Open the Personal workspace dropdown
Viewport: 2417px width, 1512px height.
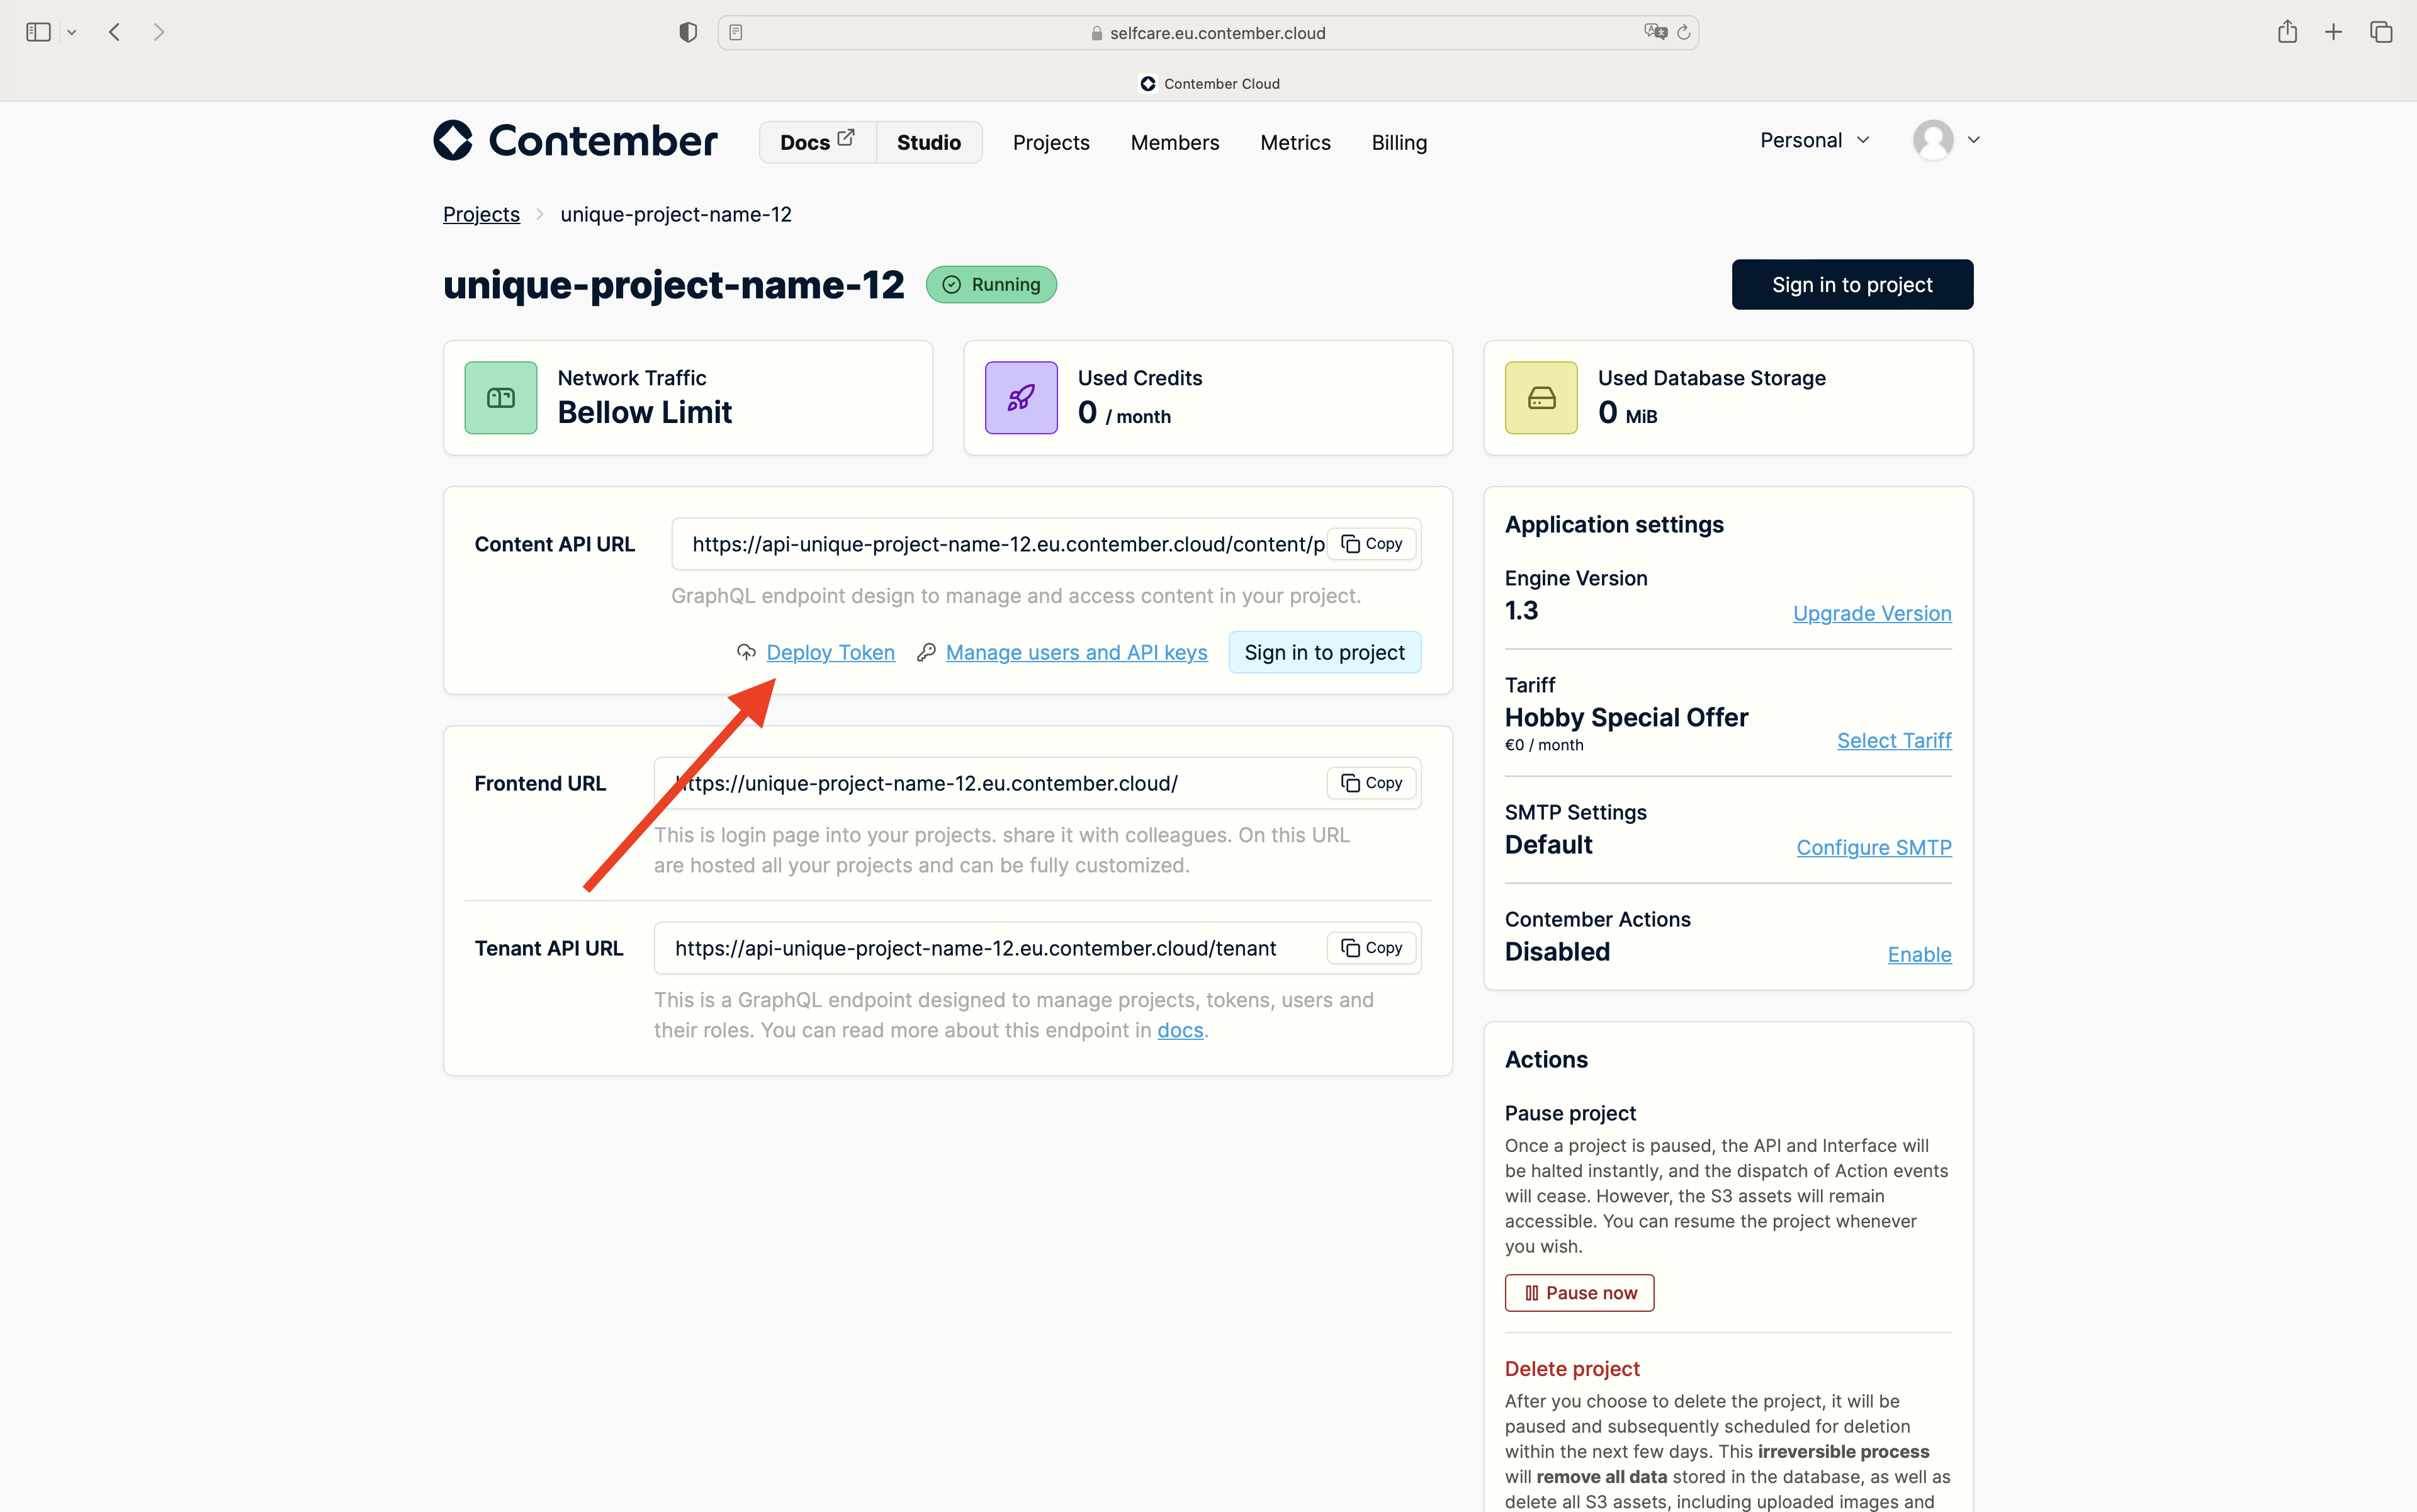[1813, 140]
